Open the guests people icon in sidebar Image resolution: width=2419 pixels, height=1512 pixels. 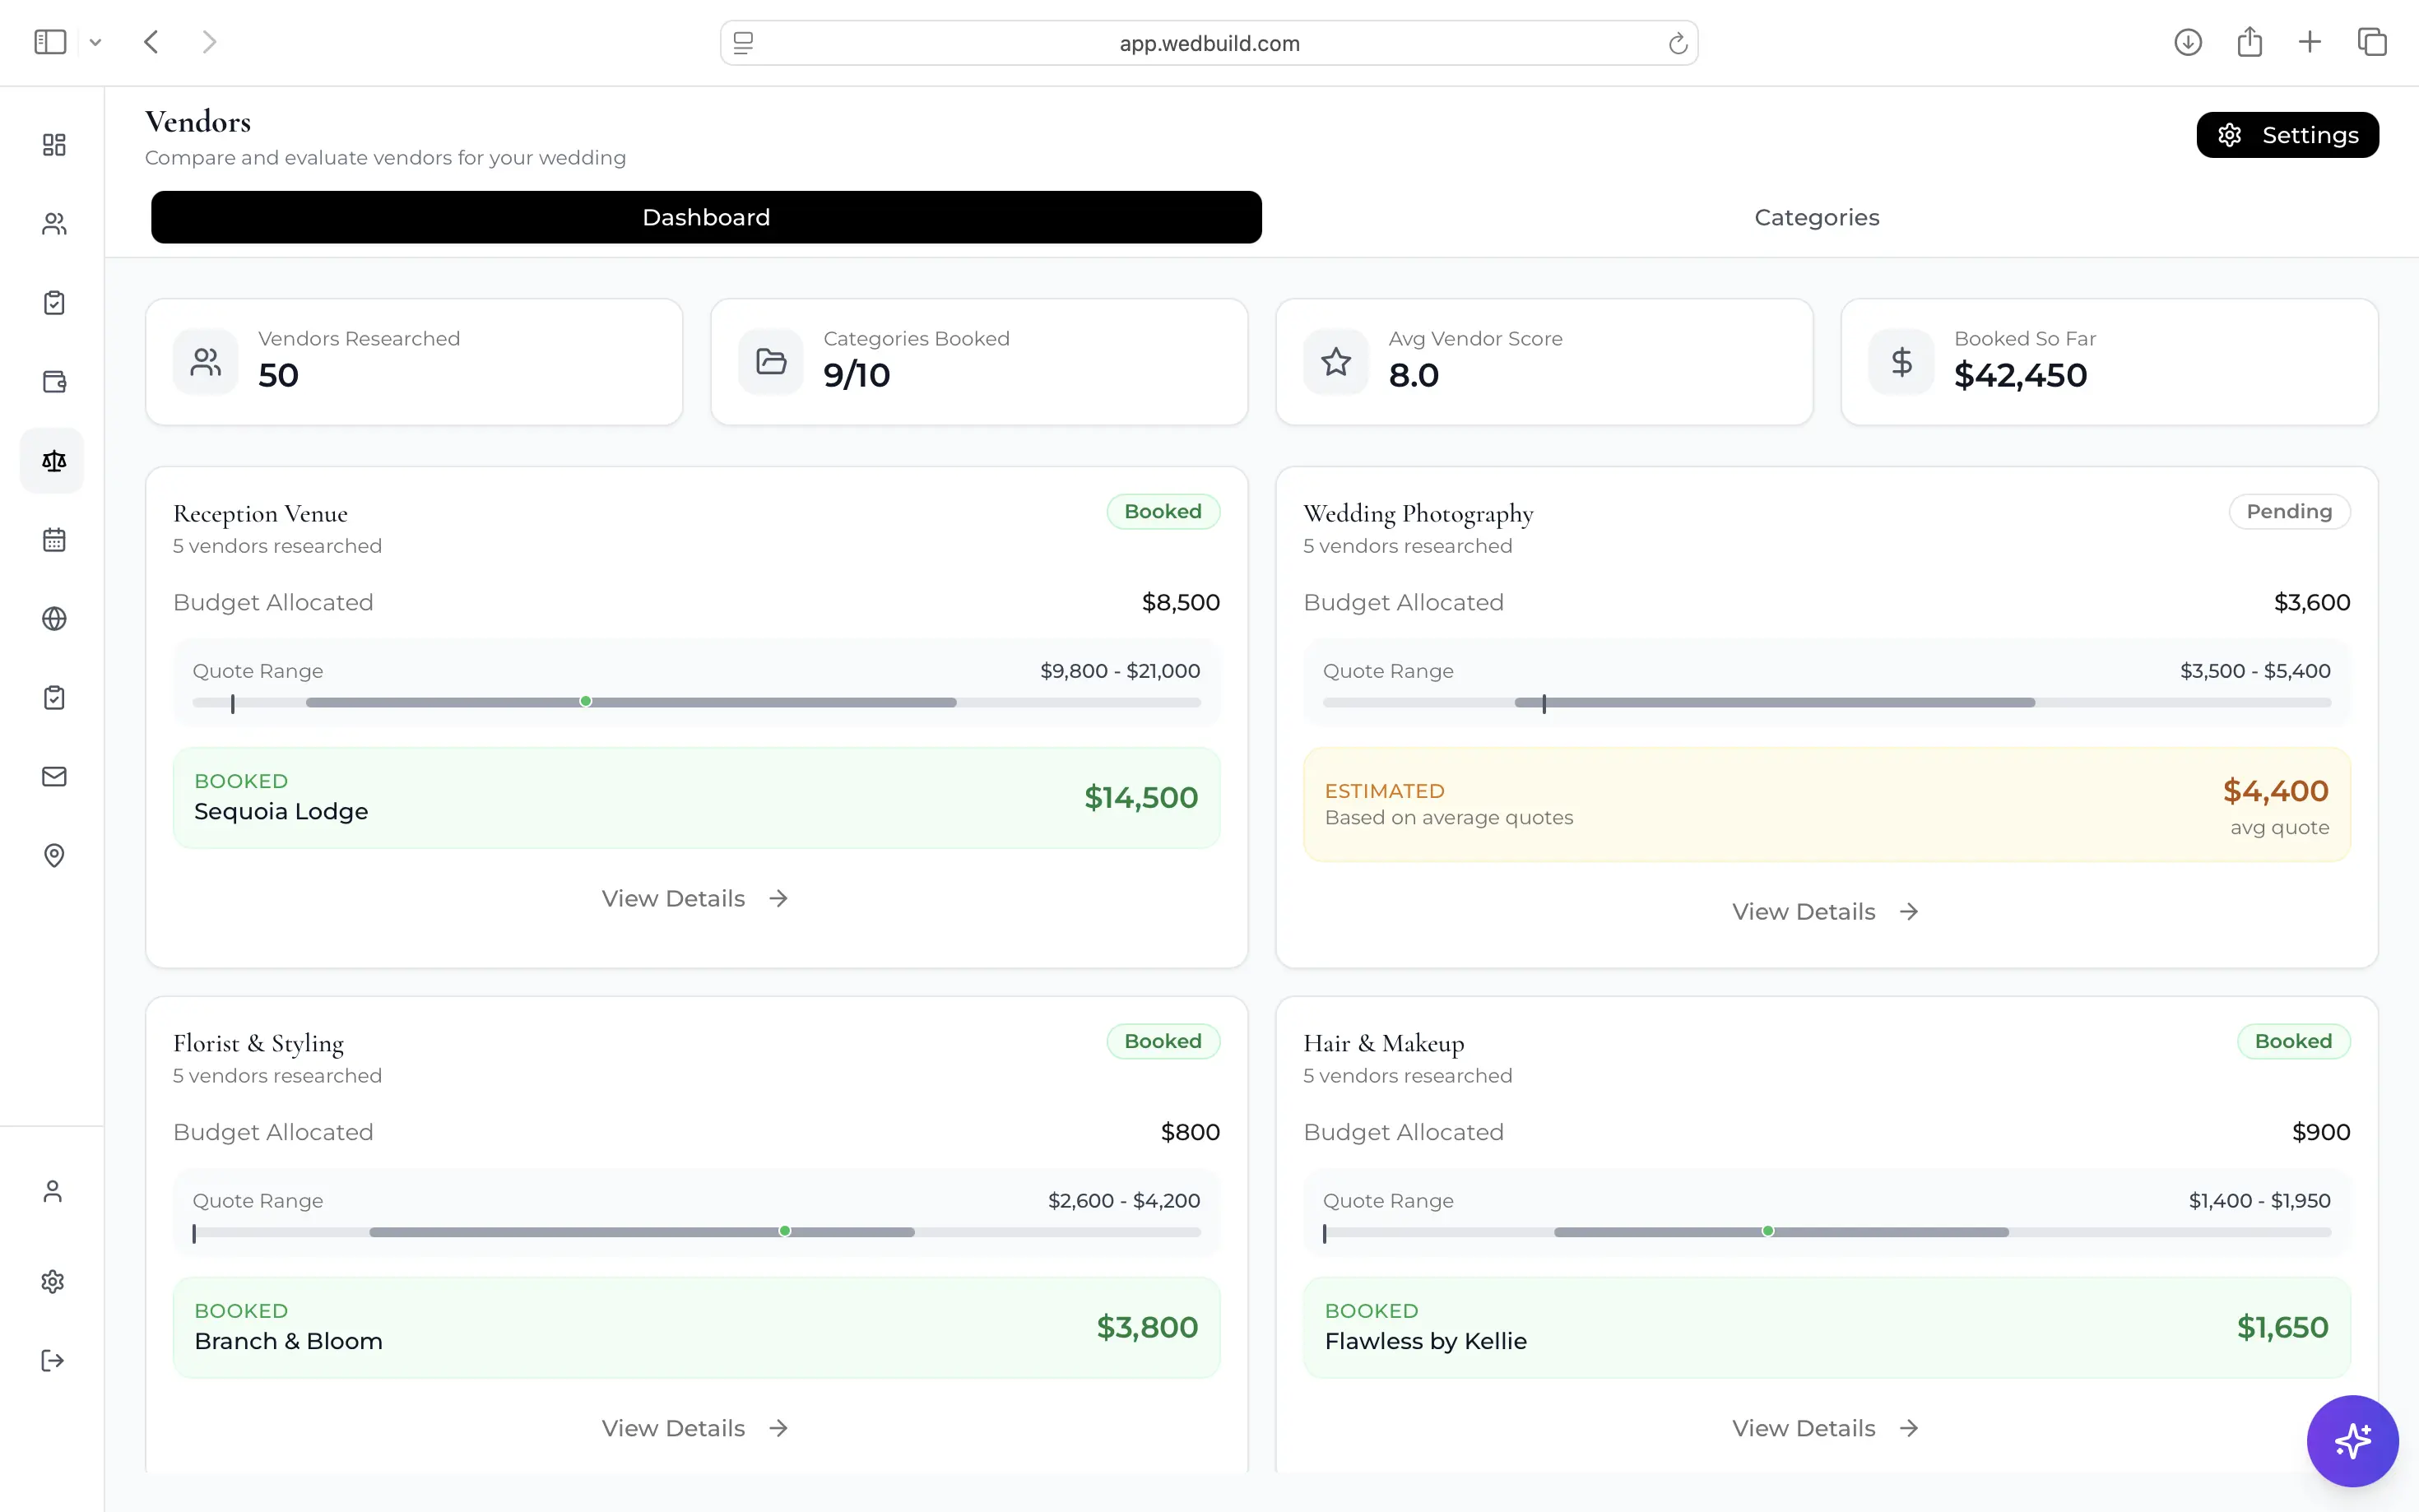[54, 224]
